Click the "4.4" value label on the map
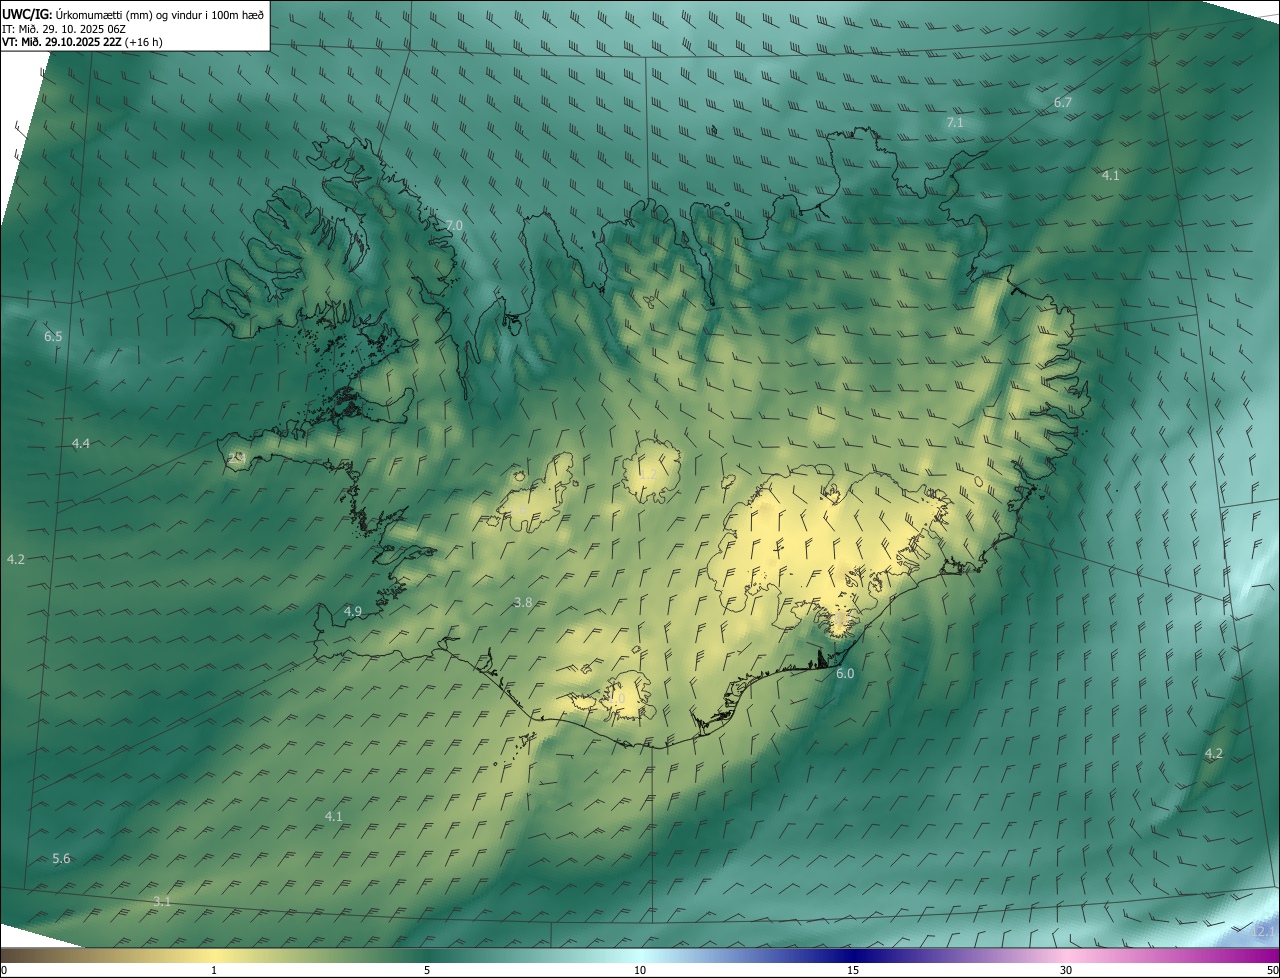The height and width of the screenshot is (978, 1280). (x=81, y=443)
